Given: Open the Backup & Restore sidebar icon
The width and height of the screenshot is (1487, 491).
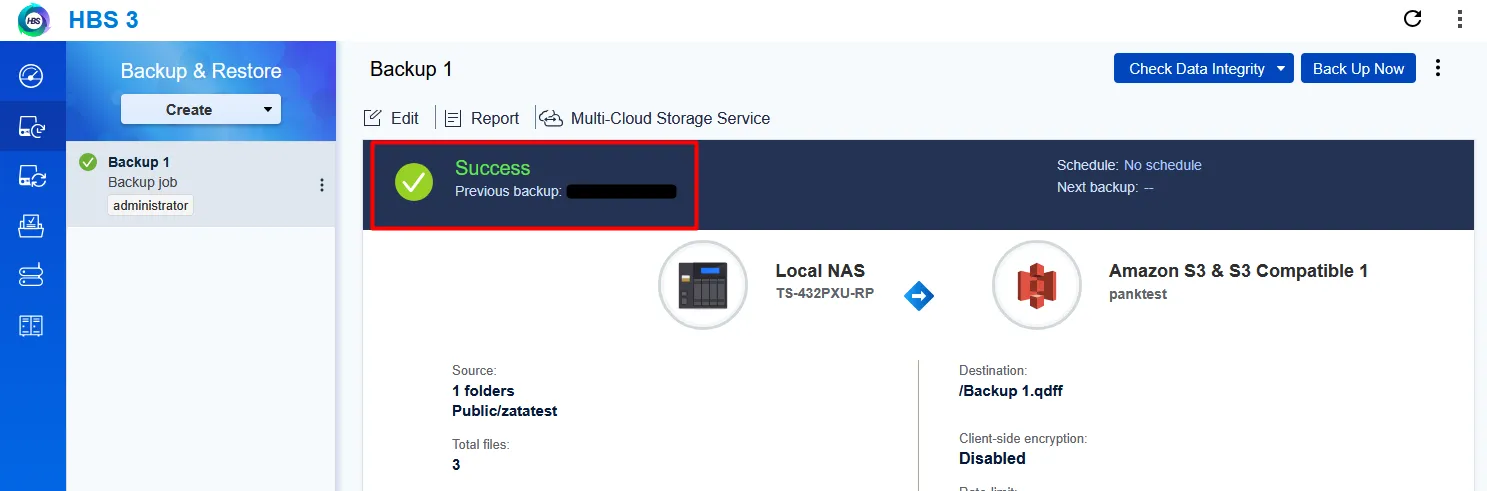Looking at the screenshot, I should point(32,127).
